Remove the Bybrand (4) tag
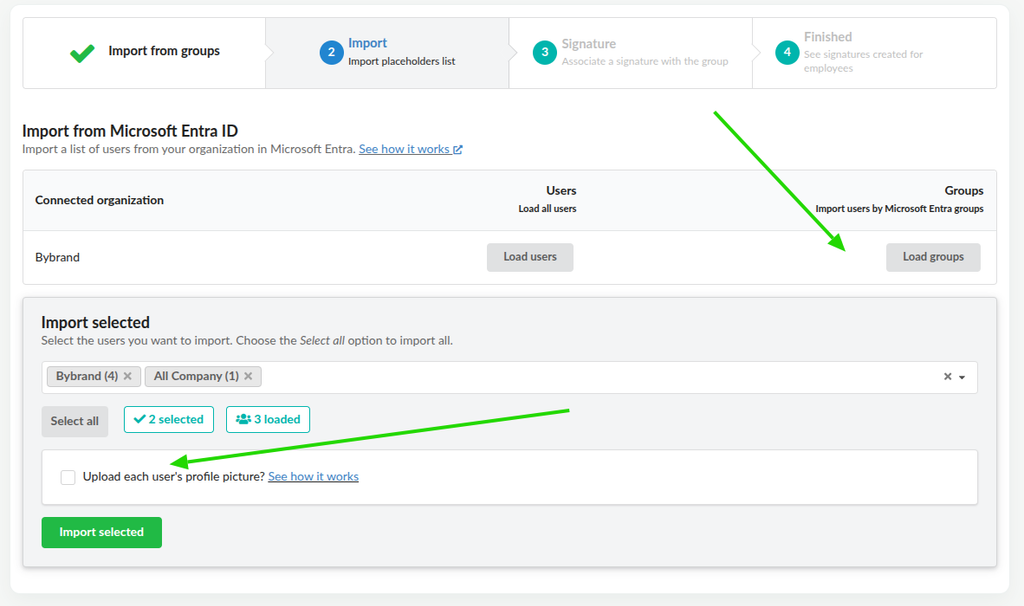This screenshot has width=1024, height=606. pos(128,376)
